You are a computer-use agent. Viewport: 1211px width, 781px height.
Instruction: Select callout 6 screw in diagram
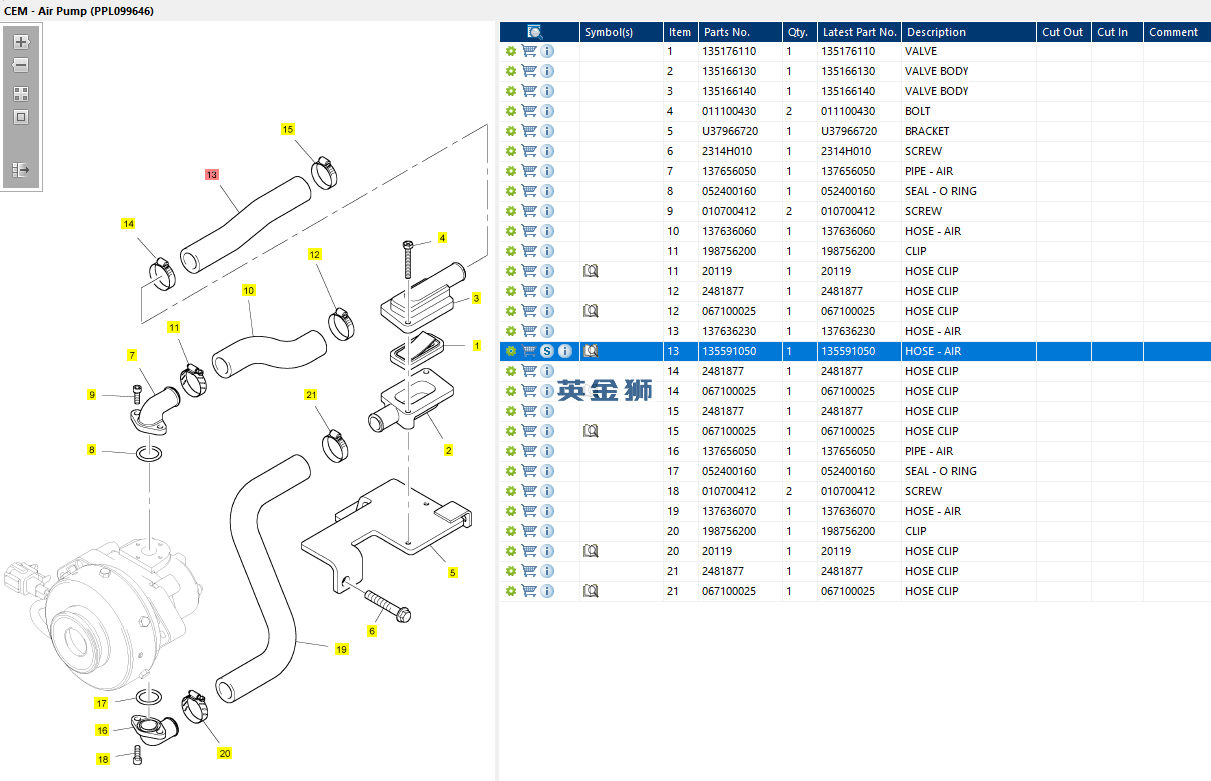pos(372,631)
